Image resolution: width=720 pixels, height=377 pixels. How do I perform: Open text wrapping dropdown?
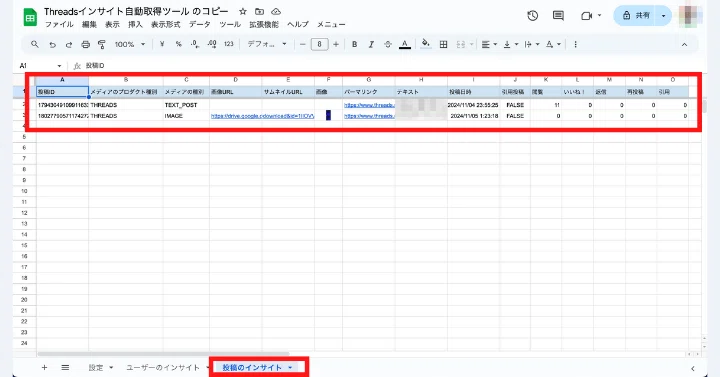(531, 44)
